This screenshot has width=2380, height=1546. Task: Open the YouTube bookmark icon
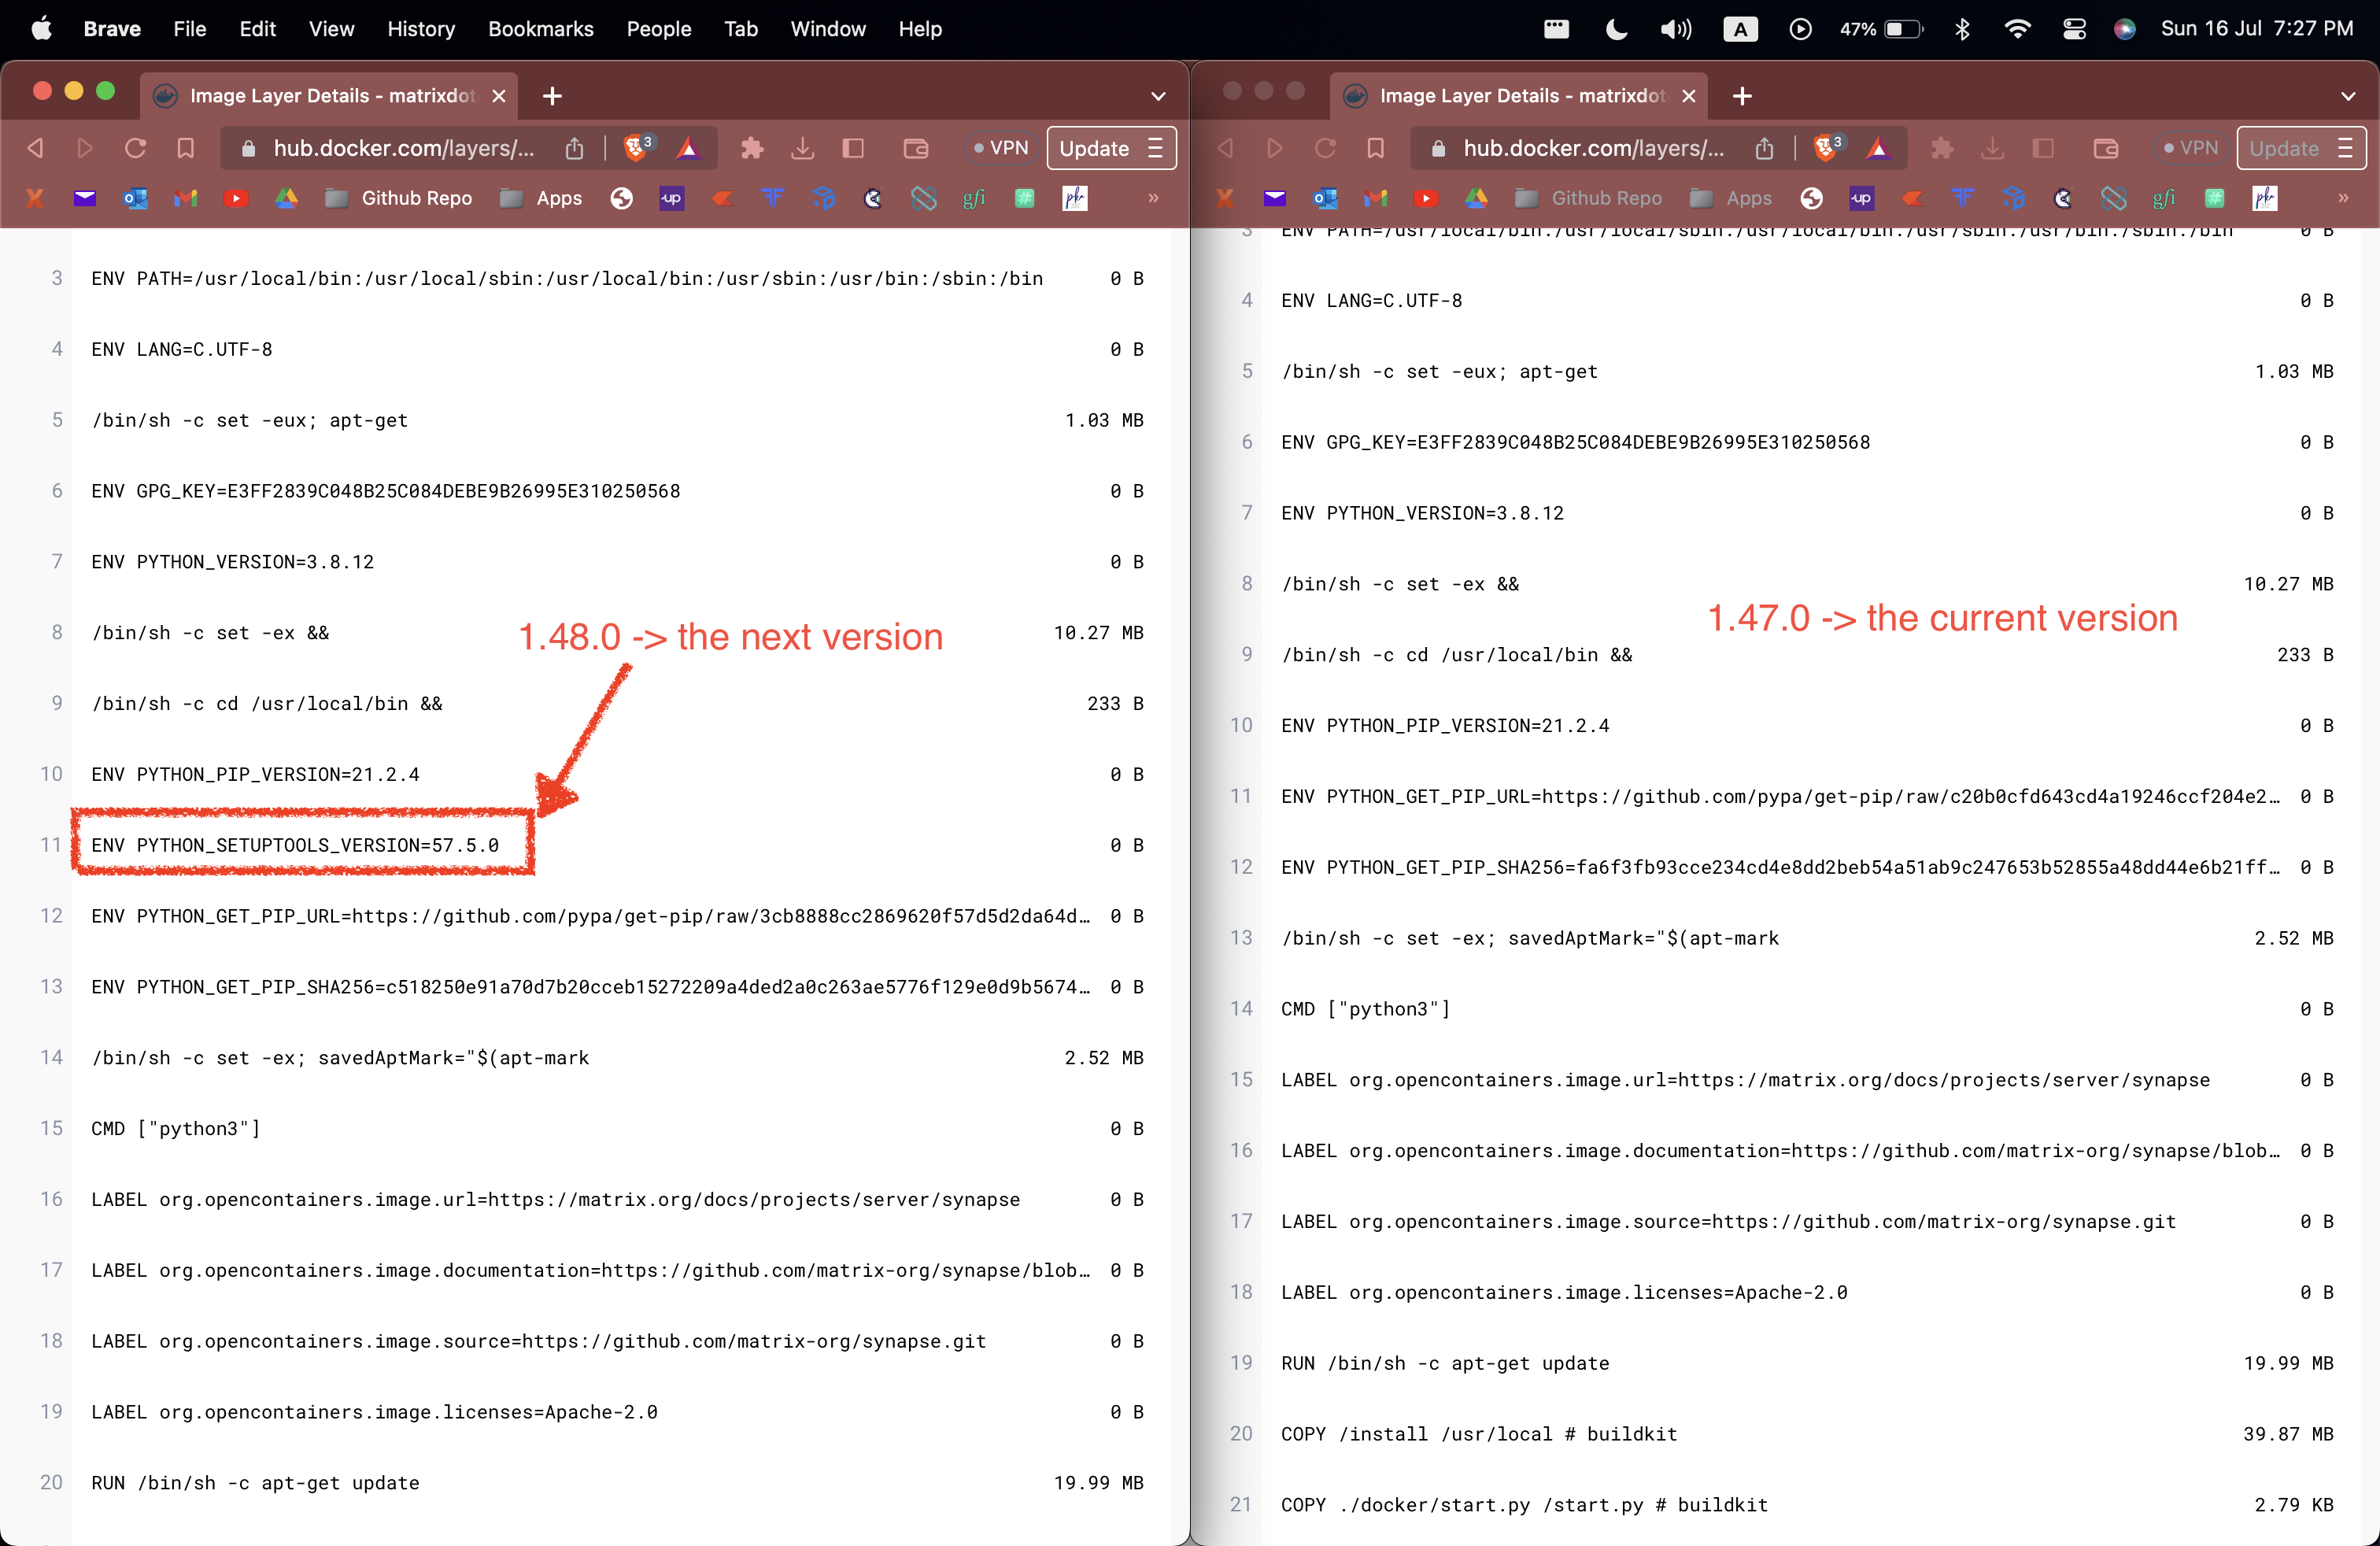point(236,198)
